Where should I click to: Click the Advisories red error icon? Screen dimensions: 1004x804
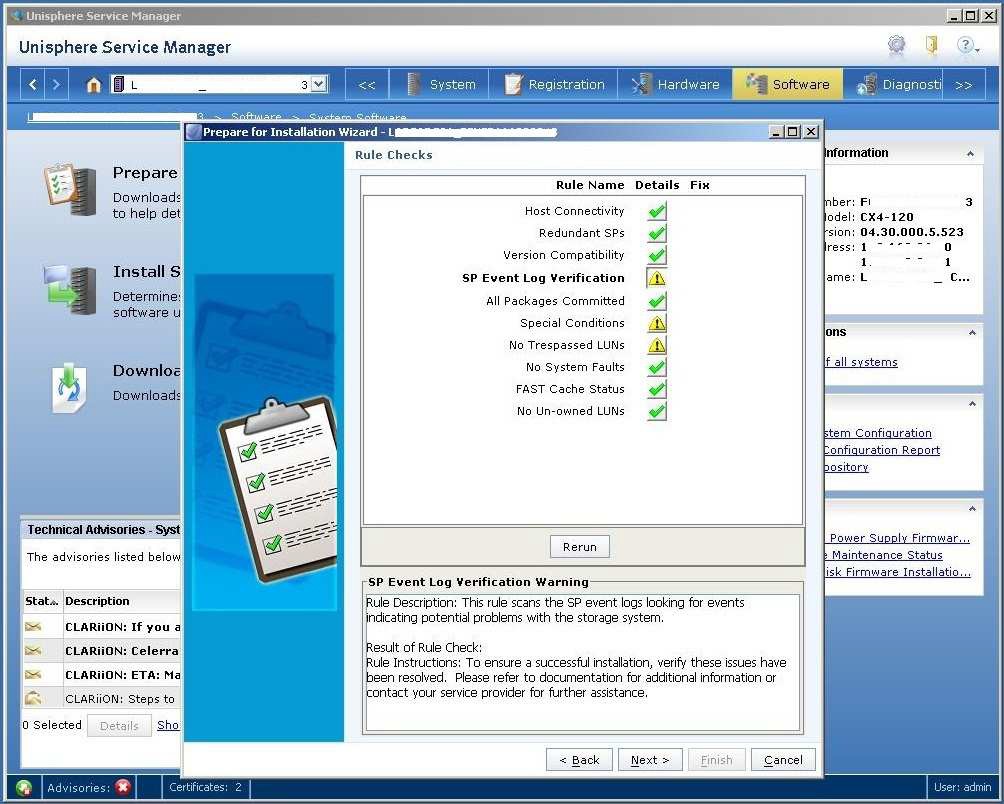(124, 787)
